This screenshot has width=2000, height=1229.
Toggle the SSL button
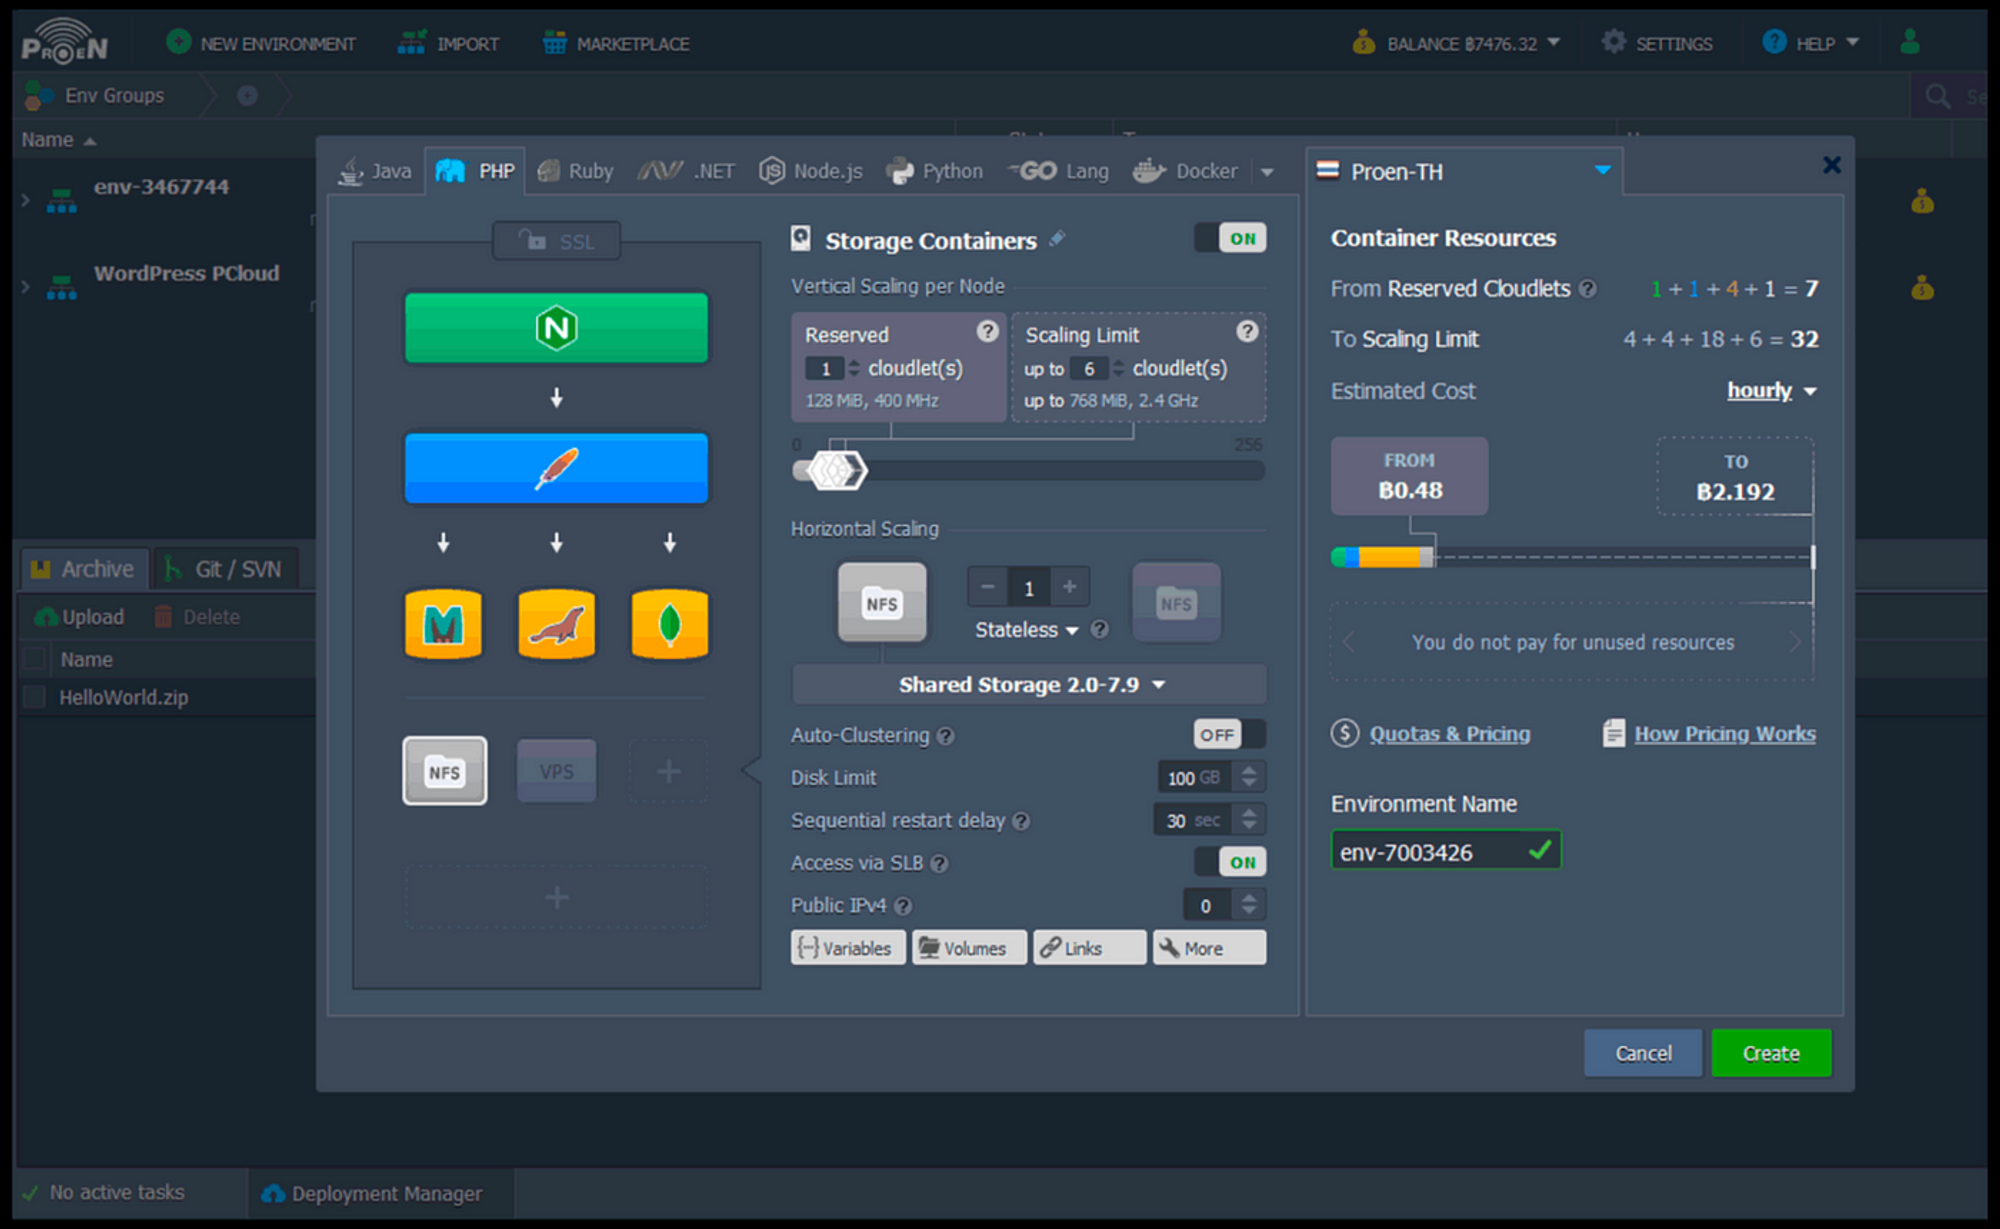(x=556, y=241)
